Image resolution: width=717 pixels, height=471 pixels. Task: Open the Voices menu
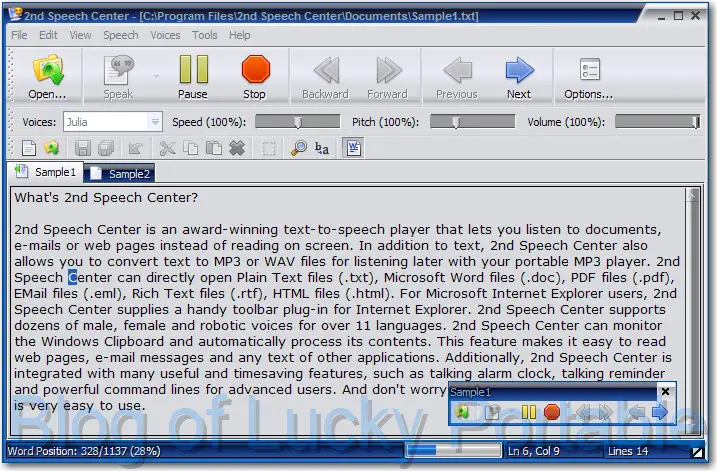point(165,35)
